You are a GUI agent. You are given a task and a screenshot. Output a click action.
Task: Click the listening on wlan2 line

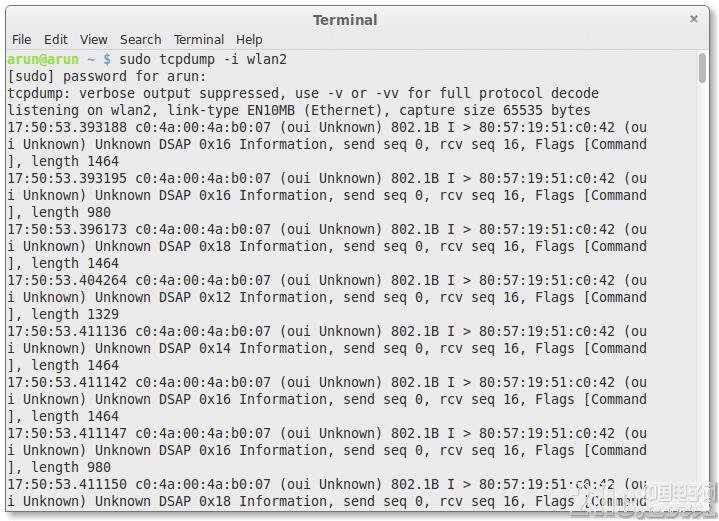pyautogui.click(x=299, y=111)
